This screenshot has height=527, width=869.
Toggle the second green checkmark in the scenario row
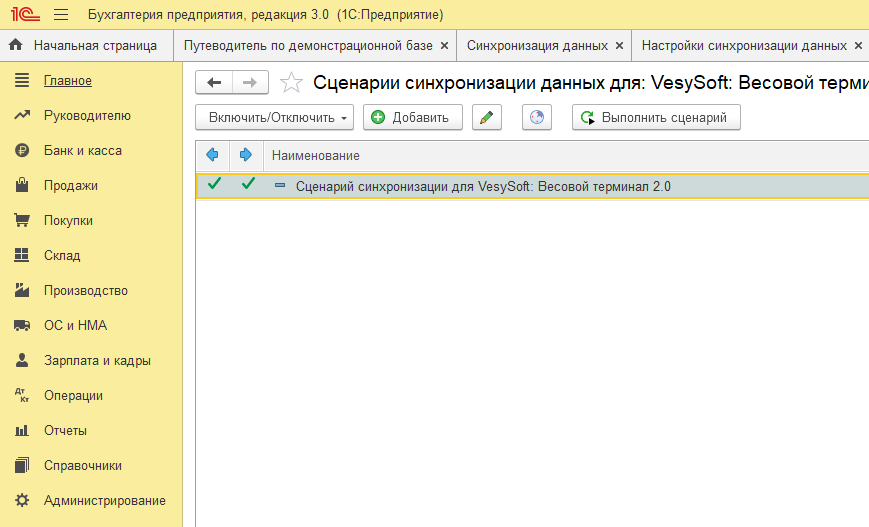248,185
